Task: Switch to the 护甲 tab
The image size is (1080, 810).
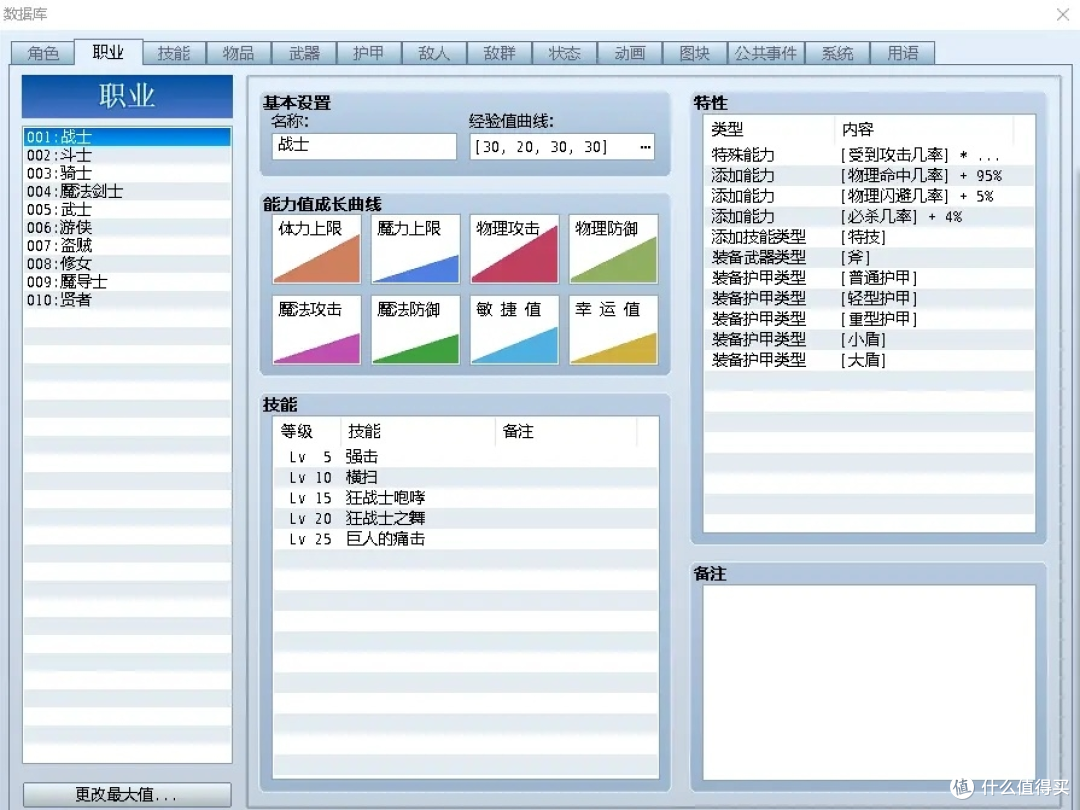Action: point(368,53)
